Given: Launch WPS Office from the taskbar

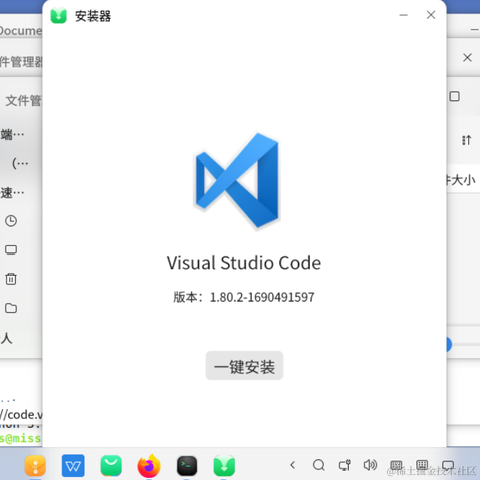Looking at the screenshot, I should point(73,466).
